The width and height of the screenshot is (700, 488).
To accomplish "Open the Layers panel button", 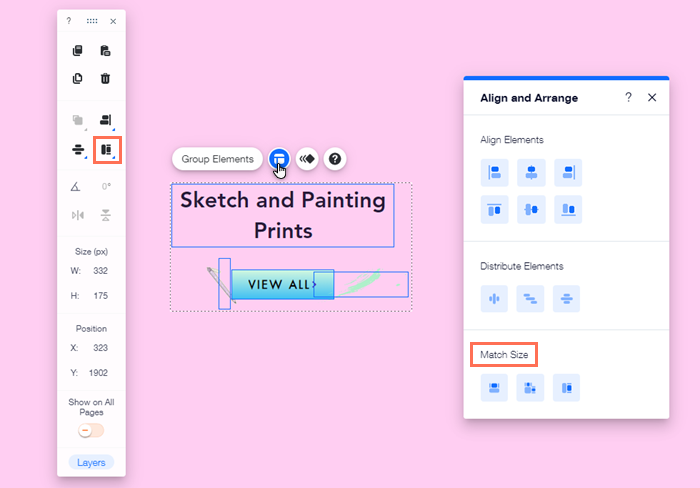I will [91, 463].
